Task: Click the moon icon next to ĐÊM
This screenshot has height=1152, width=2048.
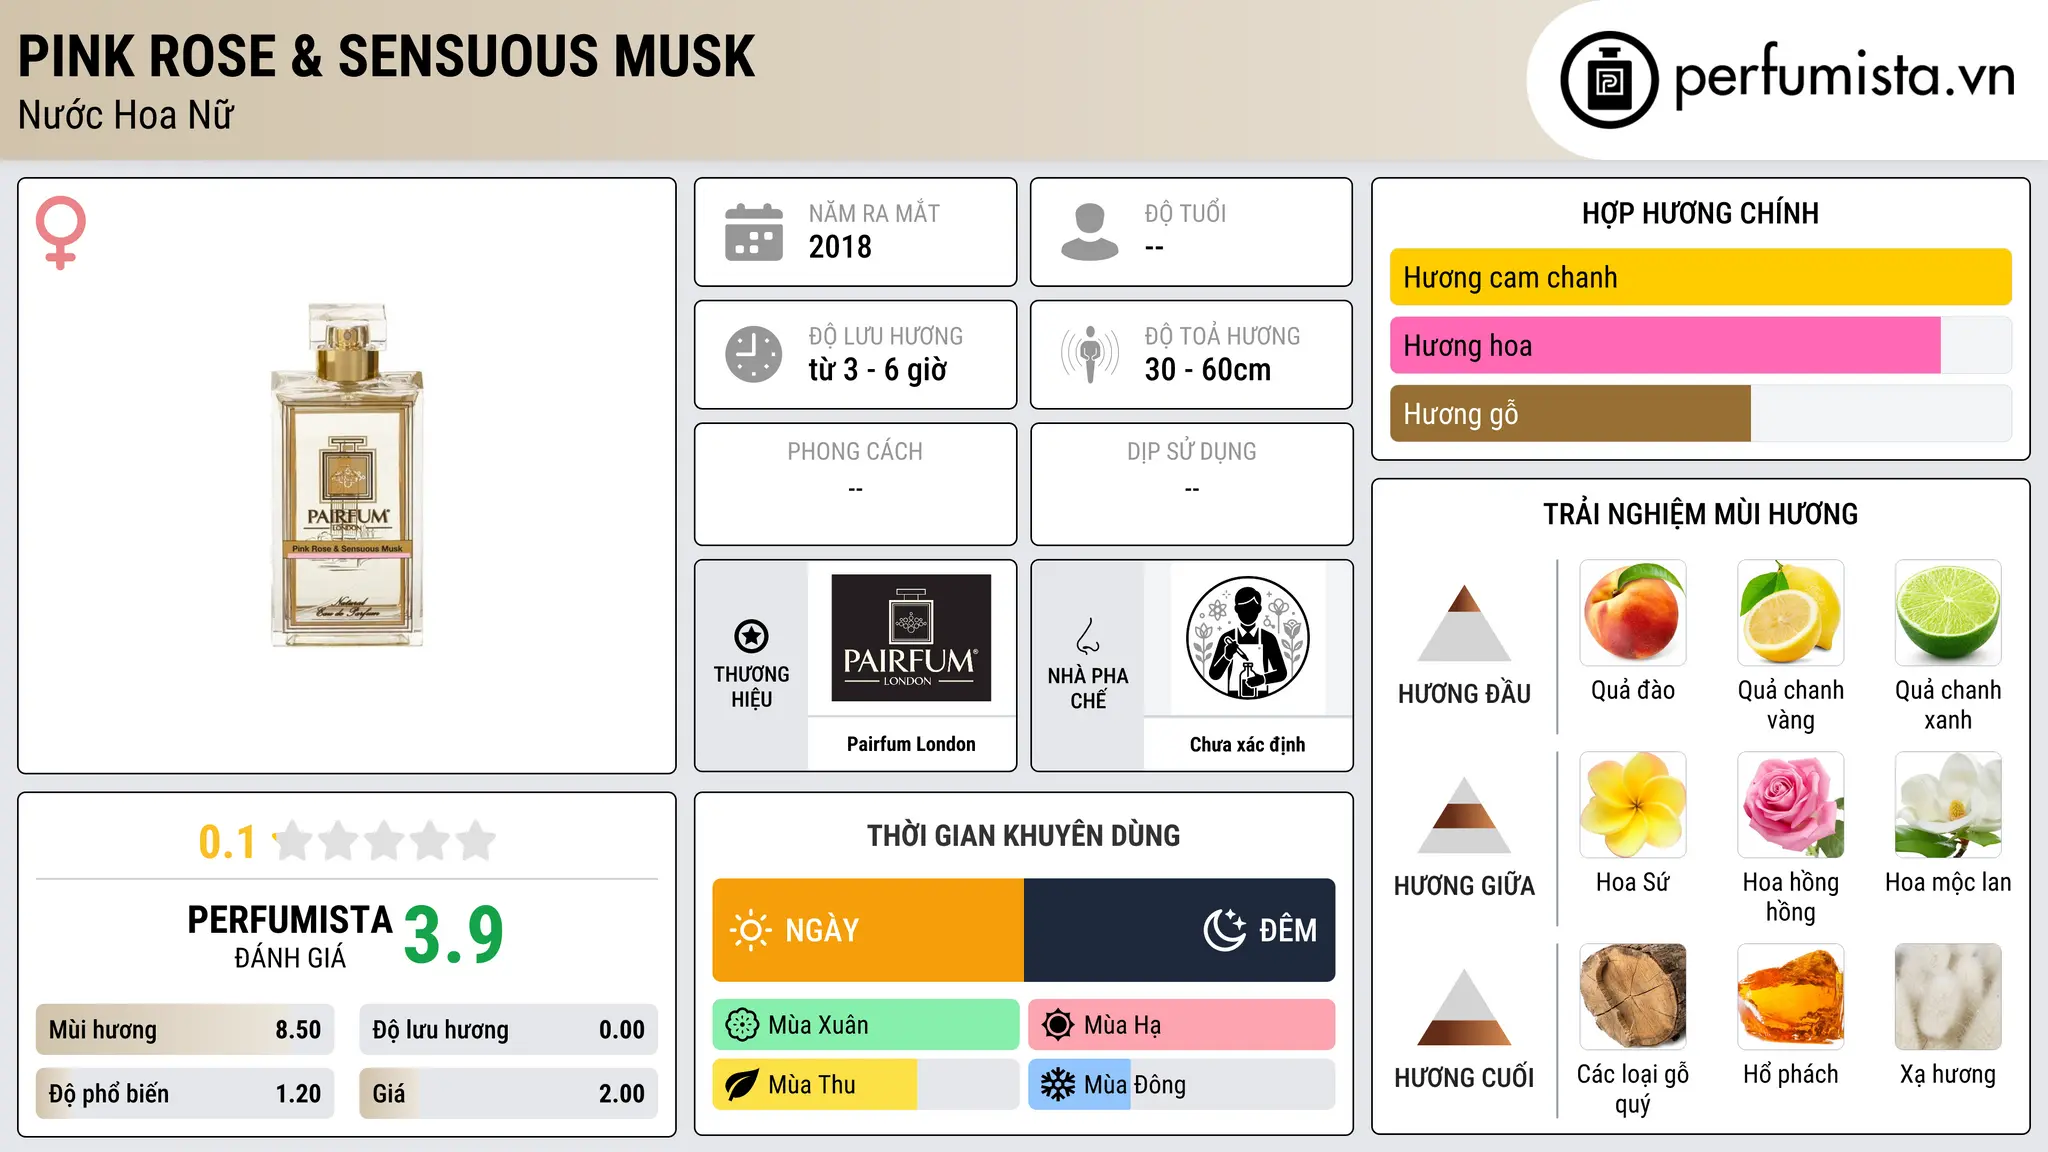Action: (1225, 930)
